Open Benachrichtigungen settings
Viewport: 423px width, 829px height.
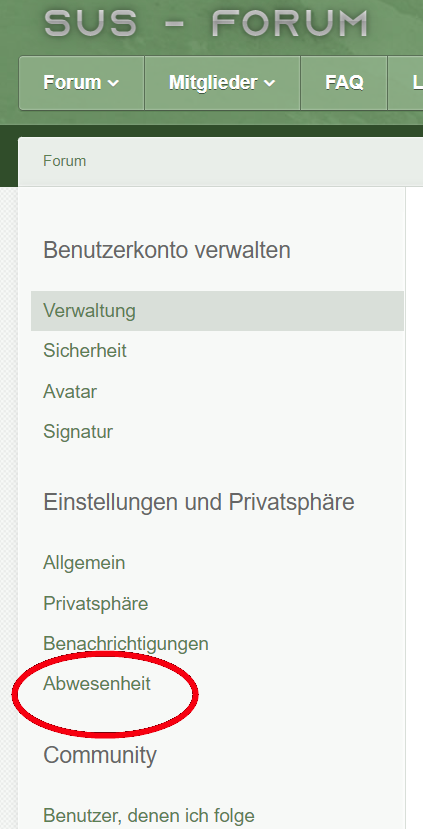pyautogui.click(x=126, y=643)
